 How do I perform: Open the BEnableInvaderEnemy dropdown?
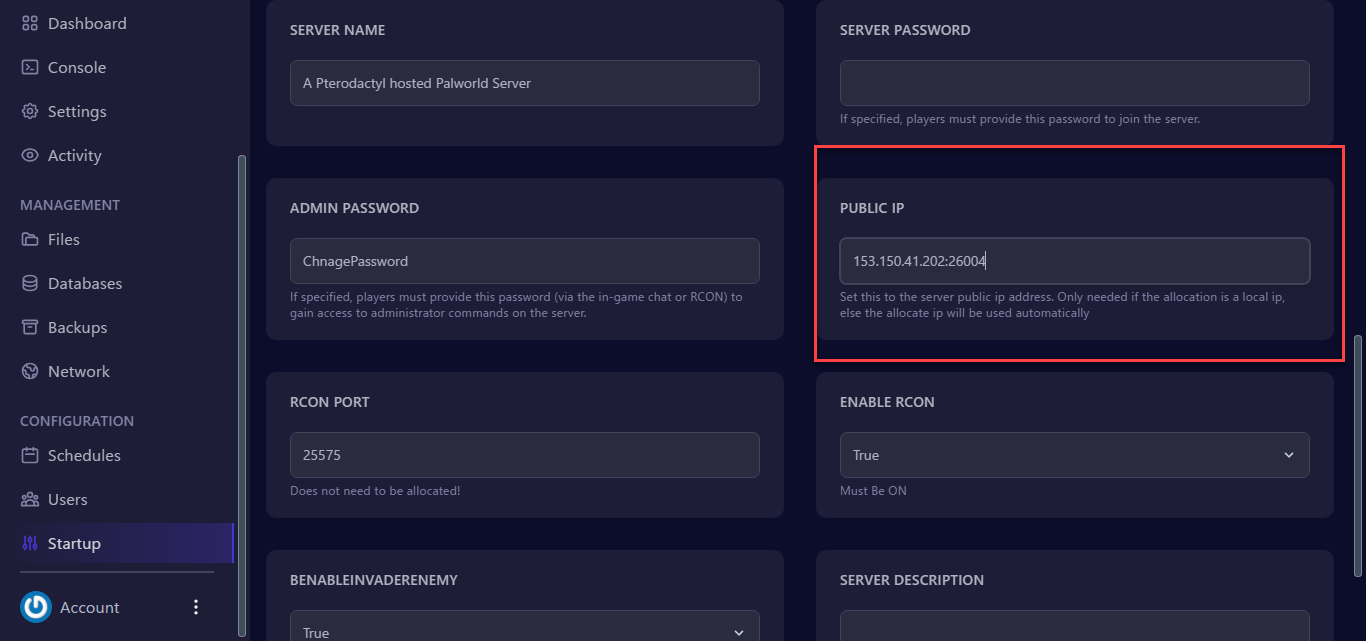coord(525,625)
